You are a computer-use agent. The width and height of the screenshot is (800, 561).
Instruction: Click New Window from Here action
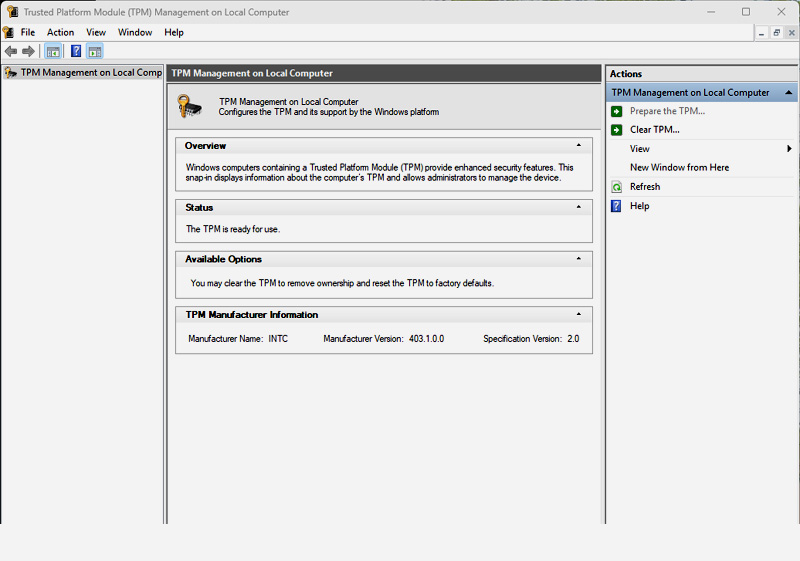tap(679, 168)
